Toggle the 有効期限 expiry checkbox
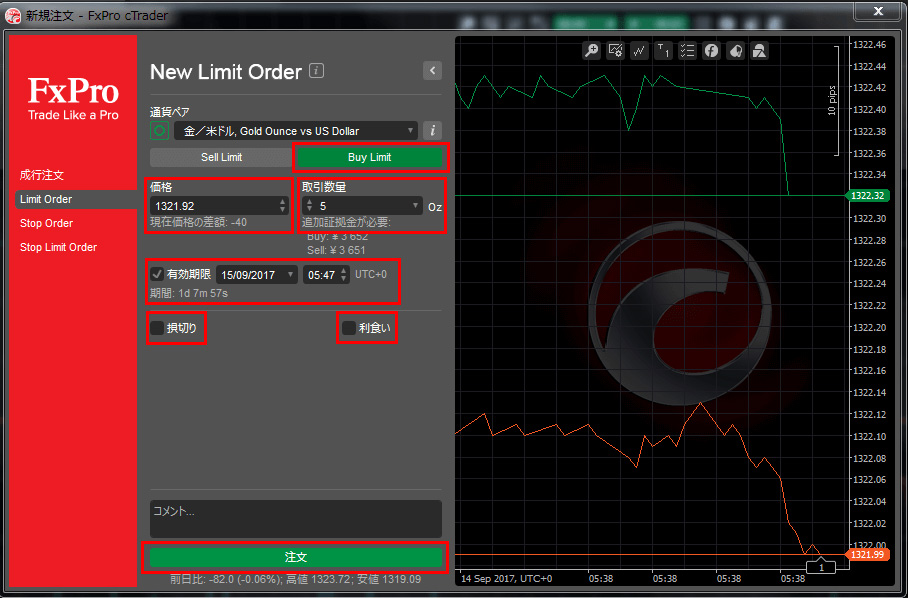Screen dimensions: 910x598 click(157, 274)
